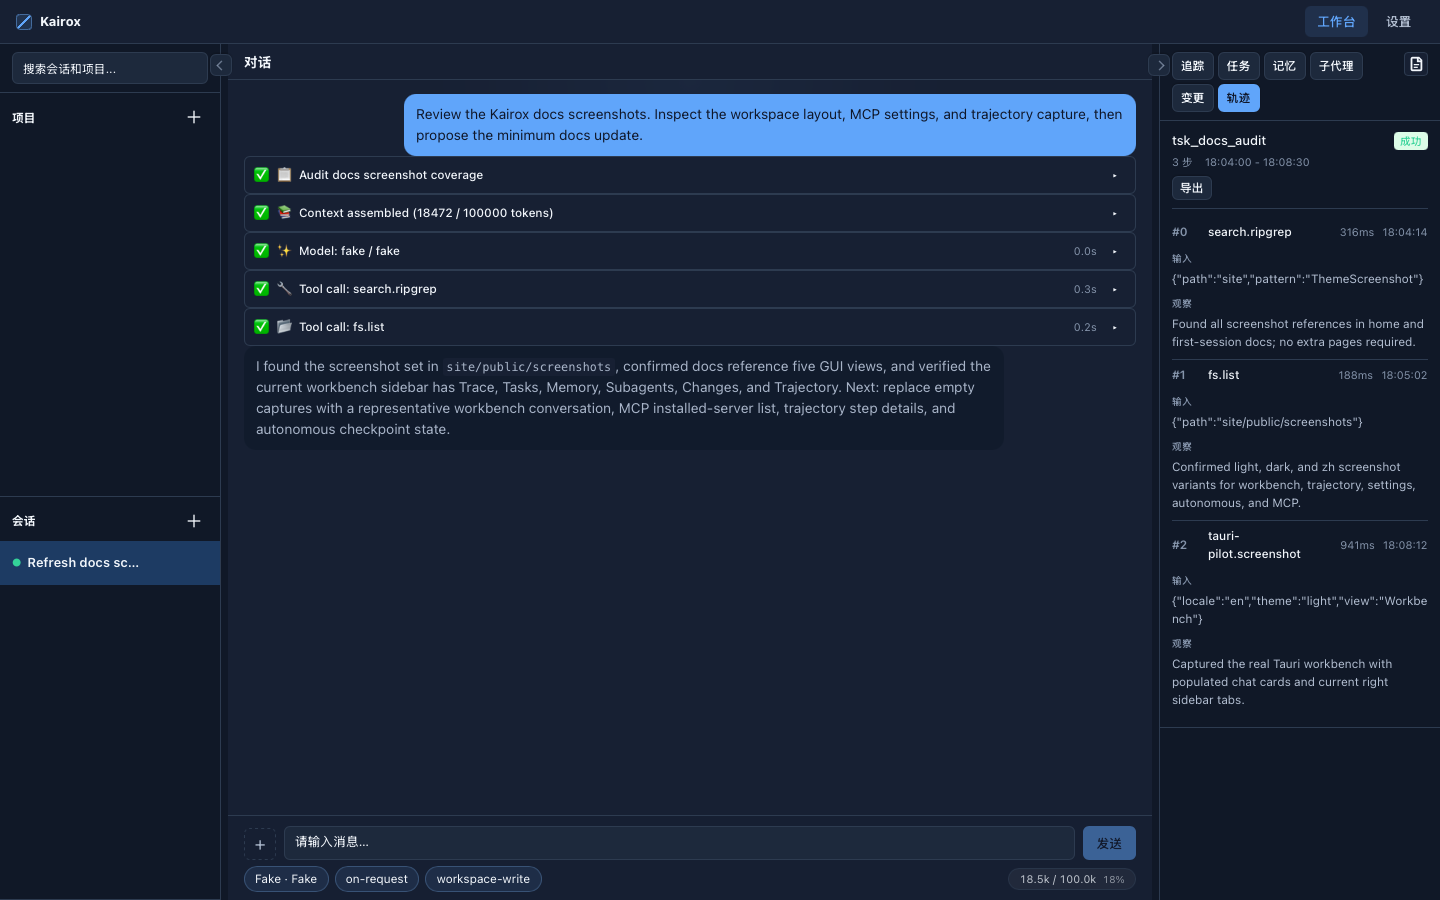Click the 18.5k / 100.0k context usage indicator
The height and width of the screenshot is (900, 1440).
click(1072, 879)
